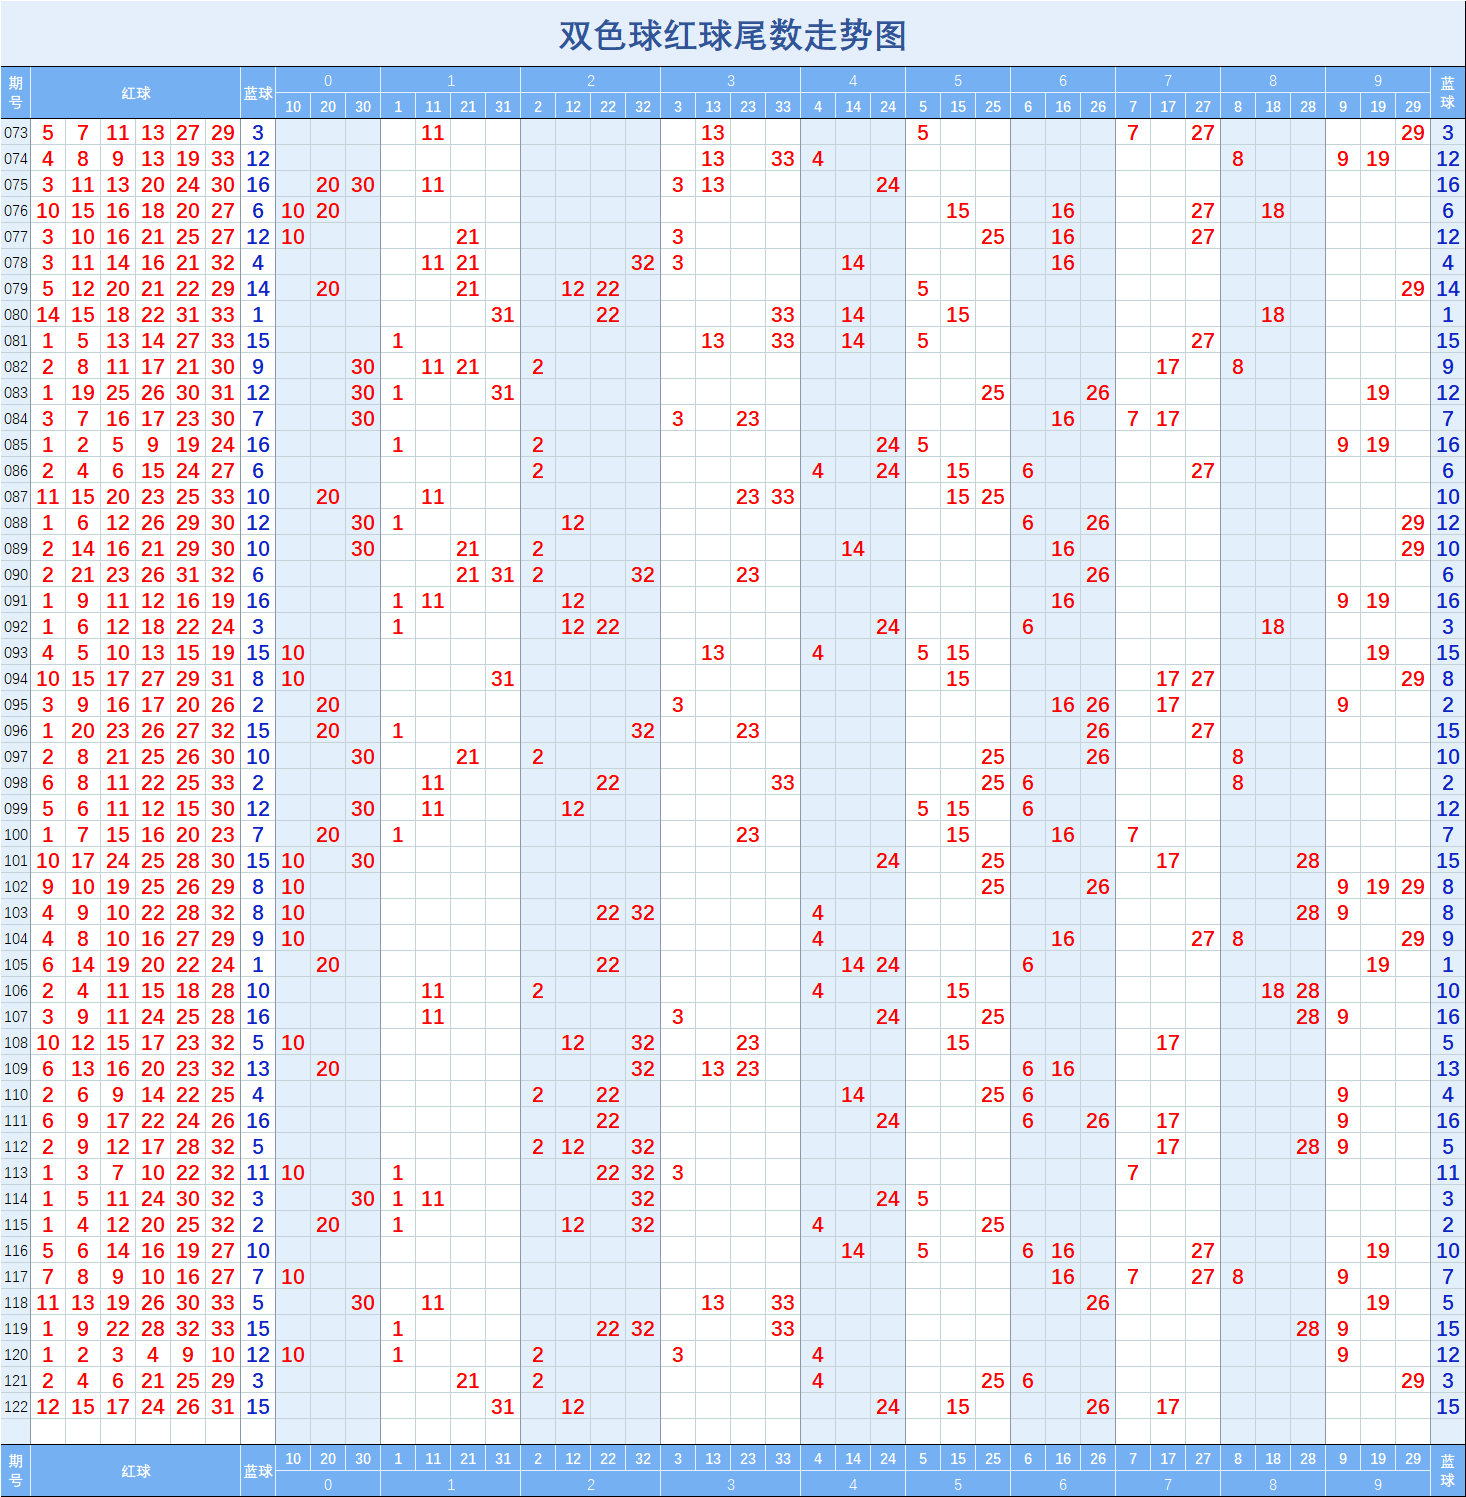This screenshot has height=1497, width=1466.
Task: Select the 期号 header cell at the table top
Action: [x=16, y=93]
